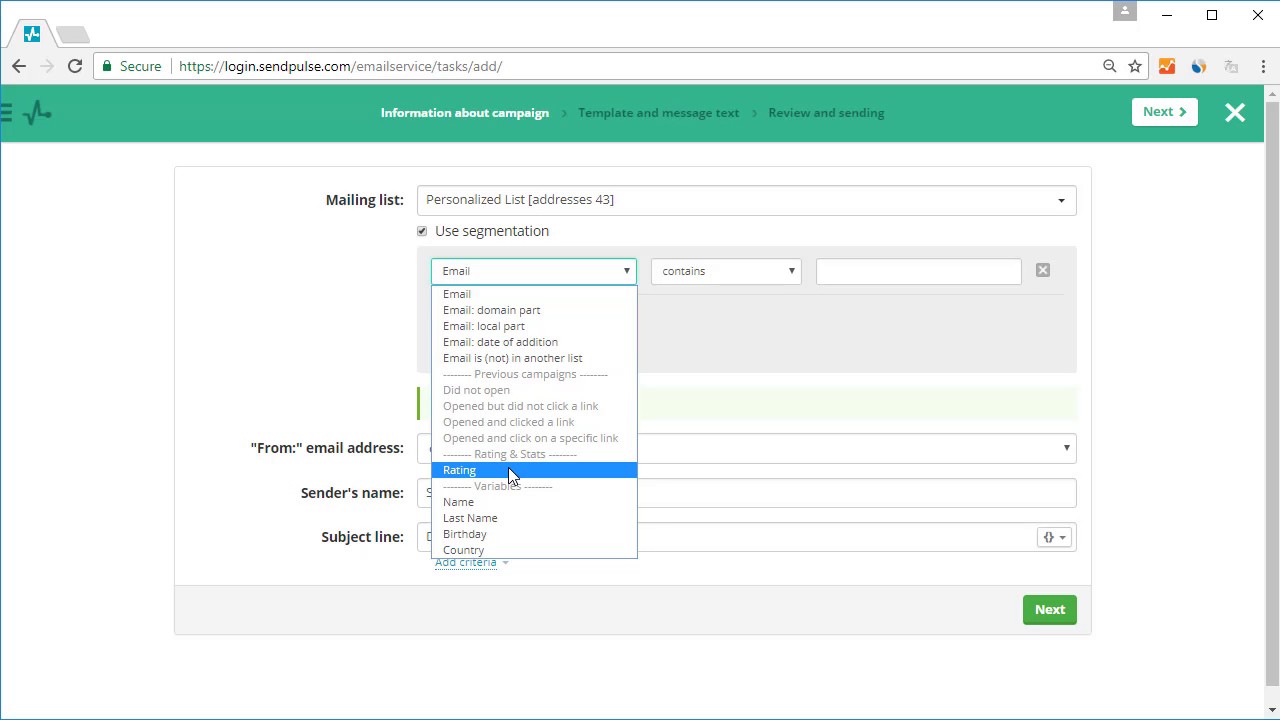Choose Email: local part option

point(534,326)
